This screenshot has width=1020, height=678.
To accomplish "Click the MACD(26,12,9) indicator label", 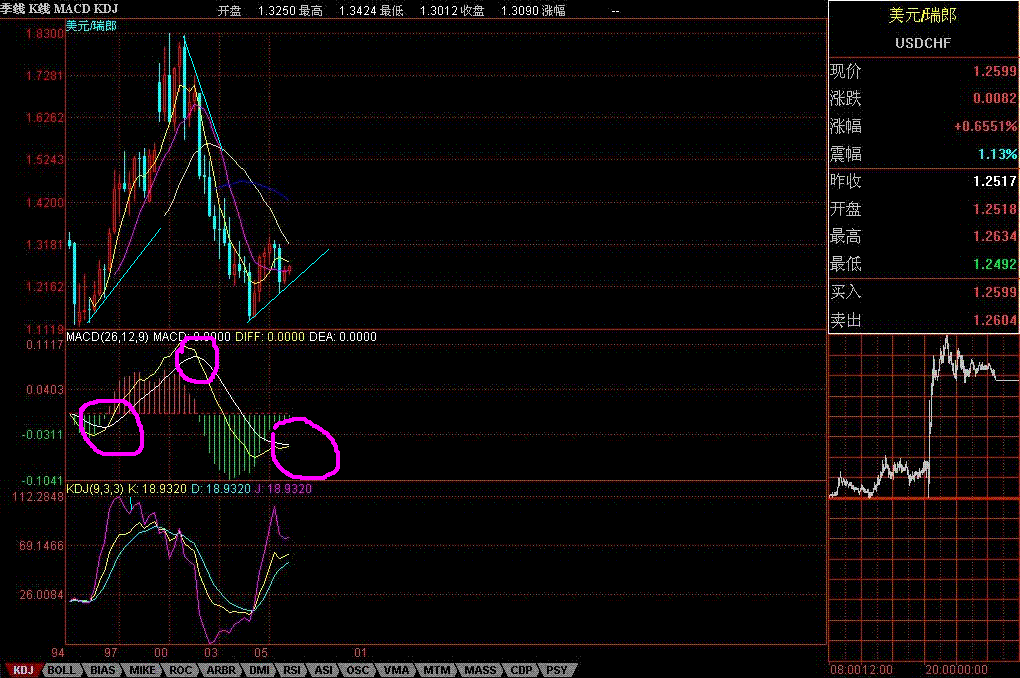I will pyautogui.click(x=107, y=337).
